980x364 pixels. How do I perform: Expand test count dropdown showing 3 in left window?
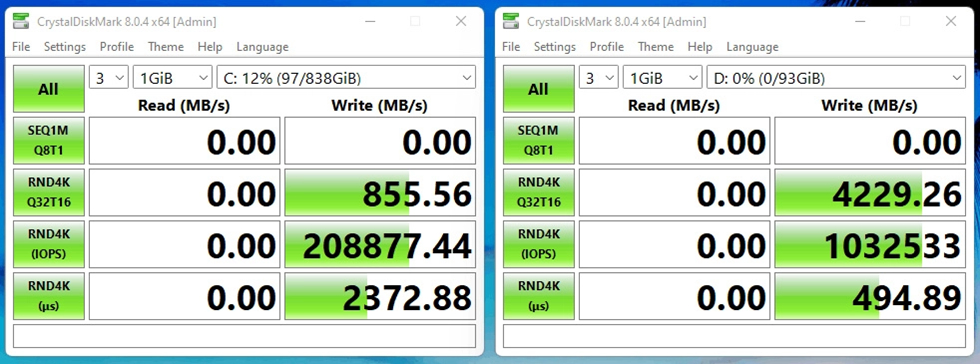point(109,78)
